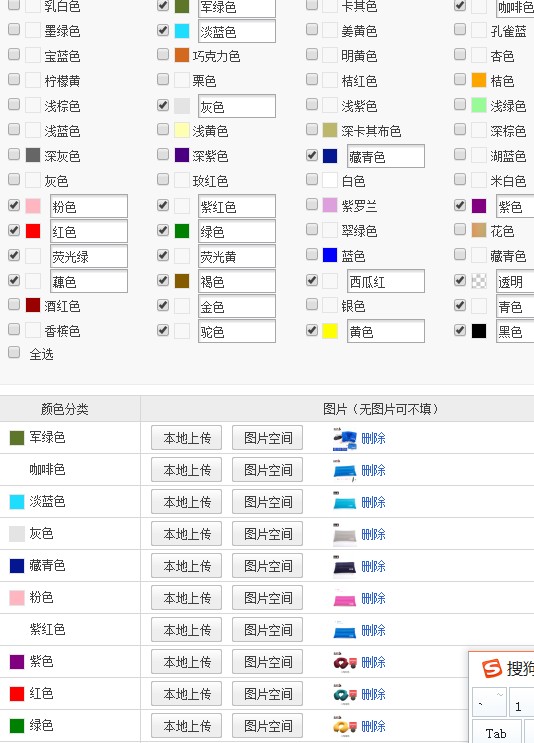Viewport: 534px width, 743px height.
Task: Click the Tab key on virtual keyboard
Action: click(x=496, y=732)
